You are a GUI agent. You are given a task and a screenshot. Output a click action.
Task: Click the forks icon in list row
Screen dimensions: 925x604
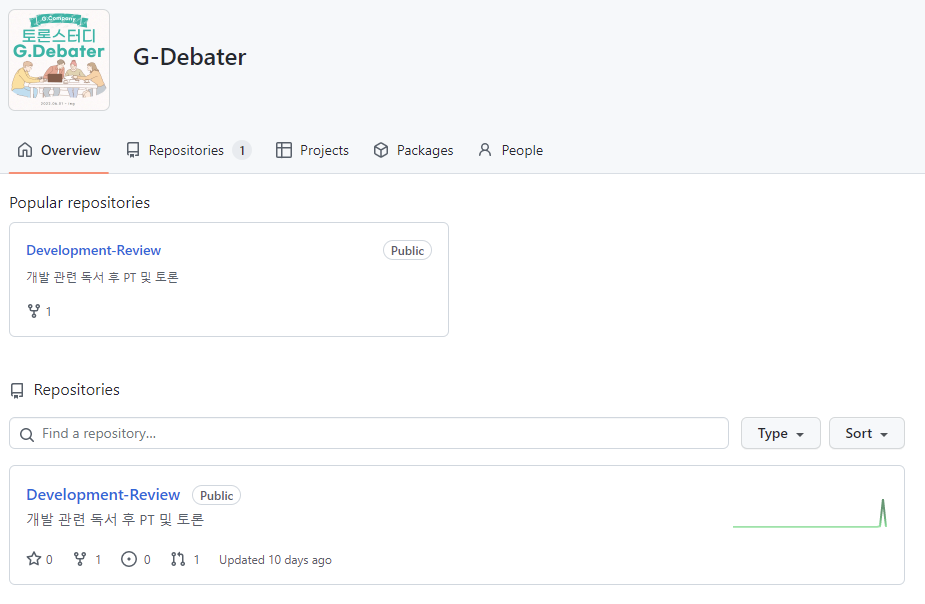coord(80,559)
